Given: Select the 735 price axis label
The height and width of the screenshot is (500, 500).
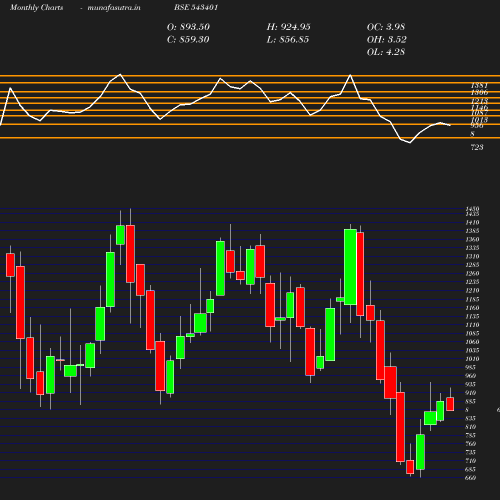Looking at the screenshot, I should pyautogui.click(x=471, y=452).
